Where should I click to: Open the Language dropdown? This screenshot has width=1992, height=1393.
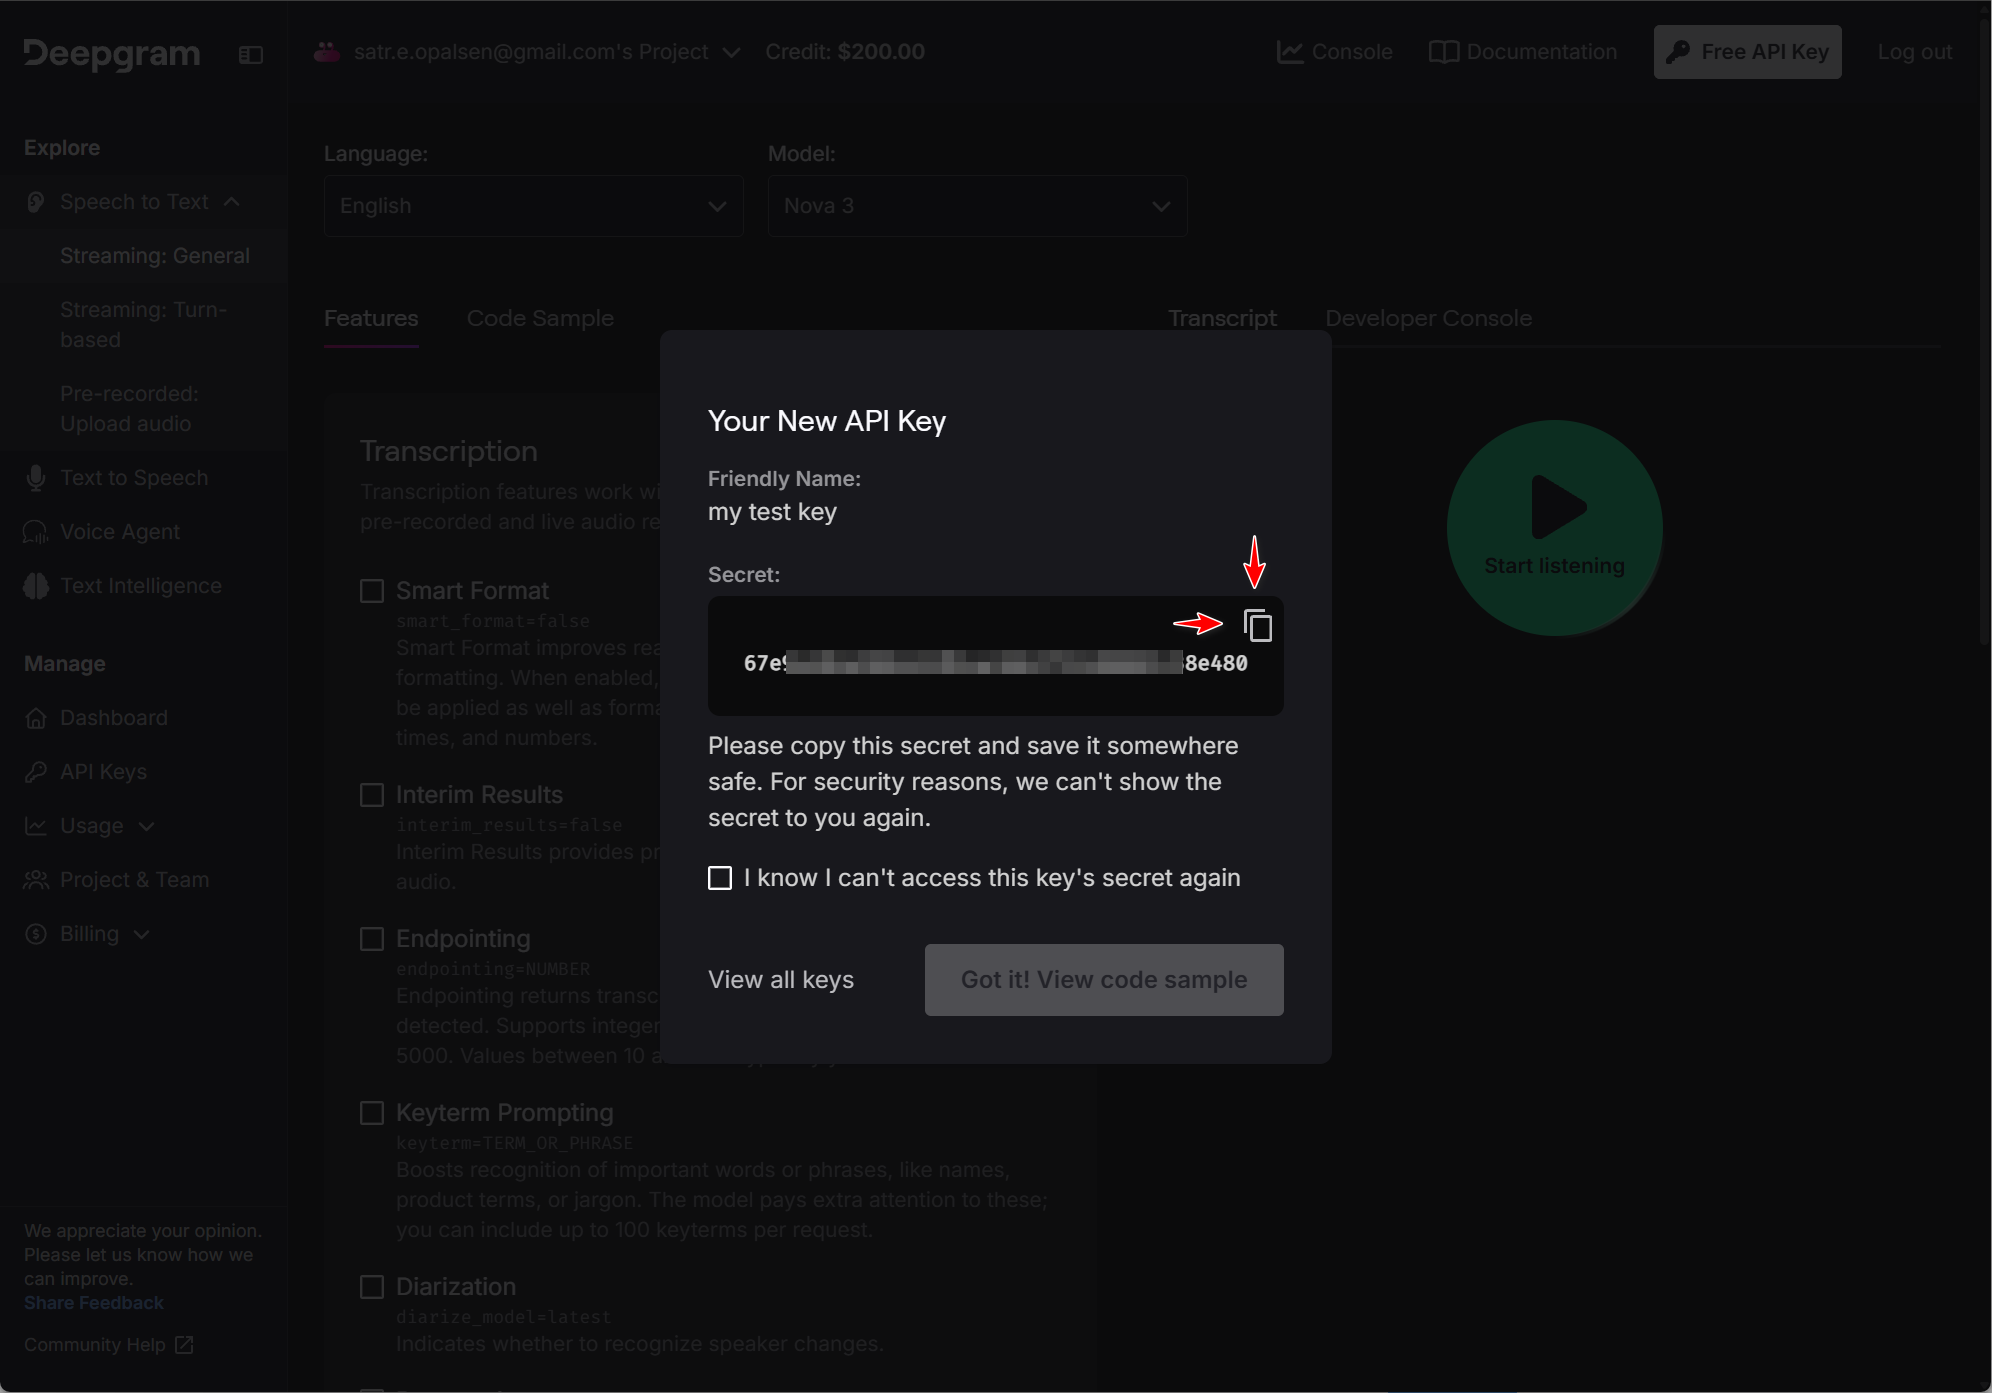pyautogui.click(x=533, y=206)
